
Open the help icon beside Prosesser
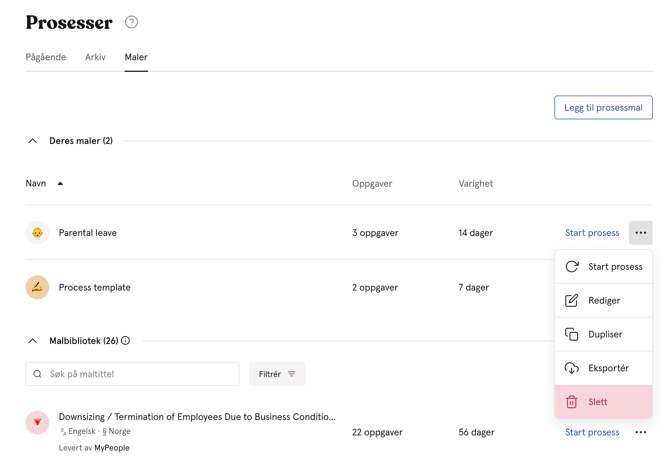point(132,22)
